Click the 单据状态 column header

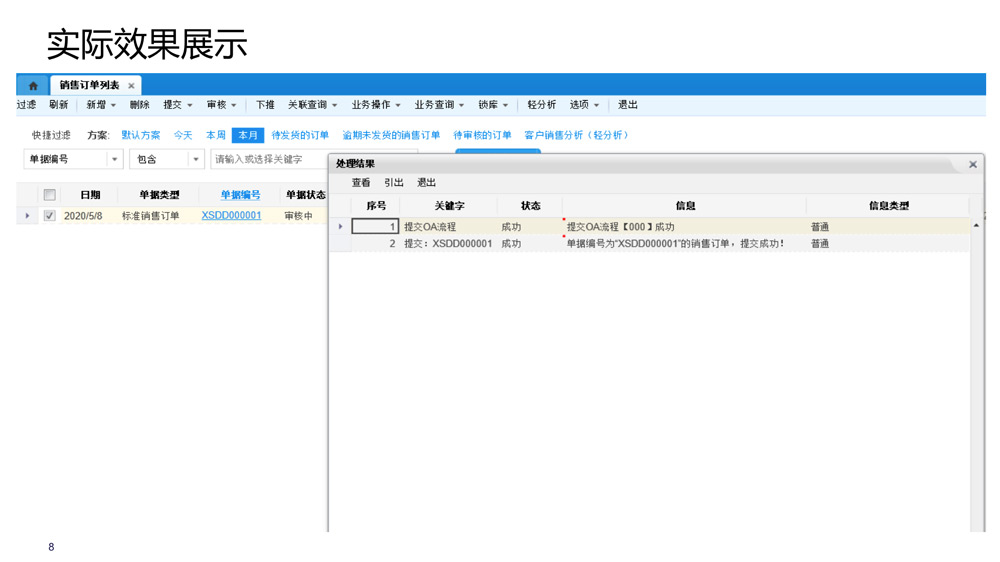click(x=305, y=195)
